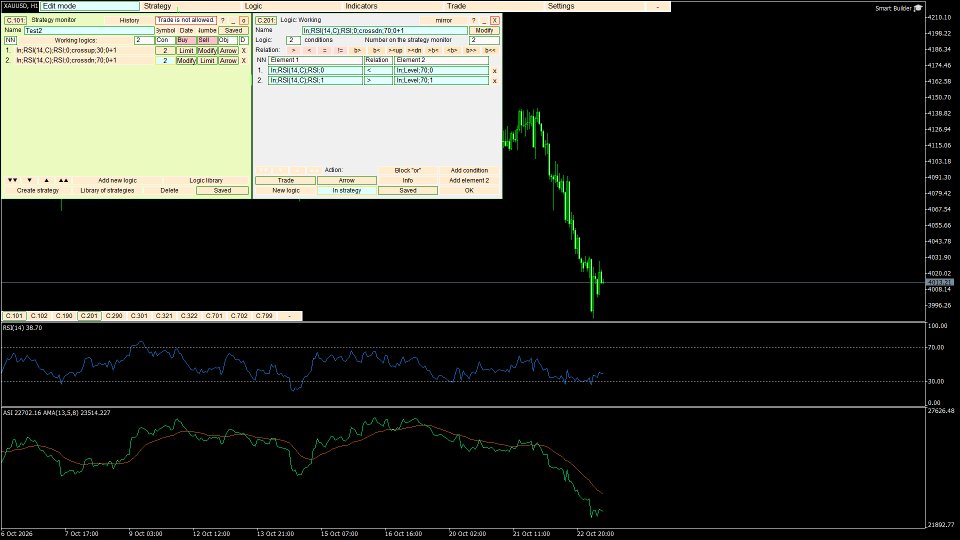The height and width of the screenshot is (540, 960).
Task: Click the double down-arrow move-to-bottom icon
Action: coord(13,181)
